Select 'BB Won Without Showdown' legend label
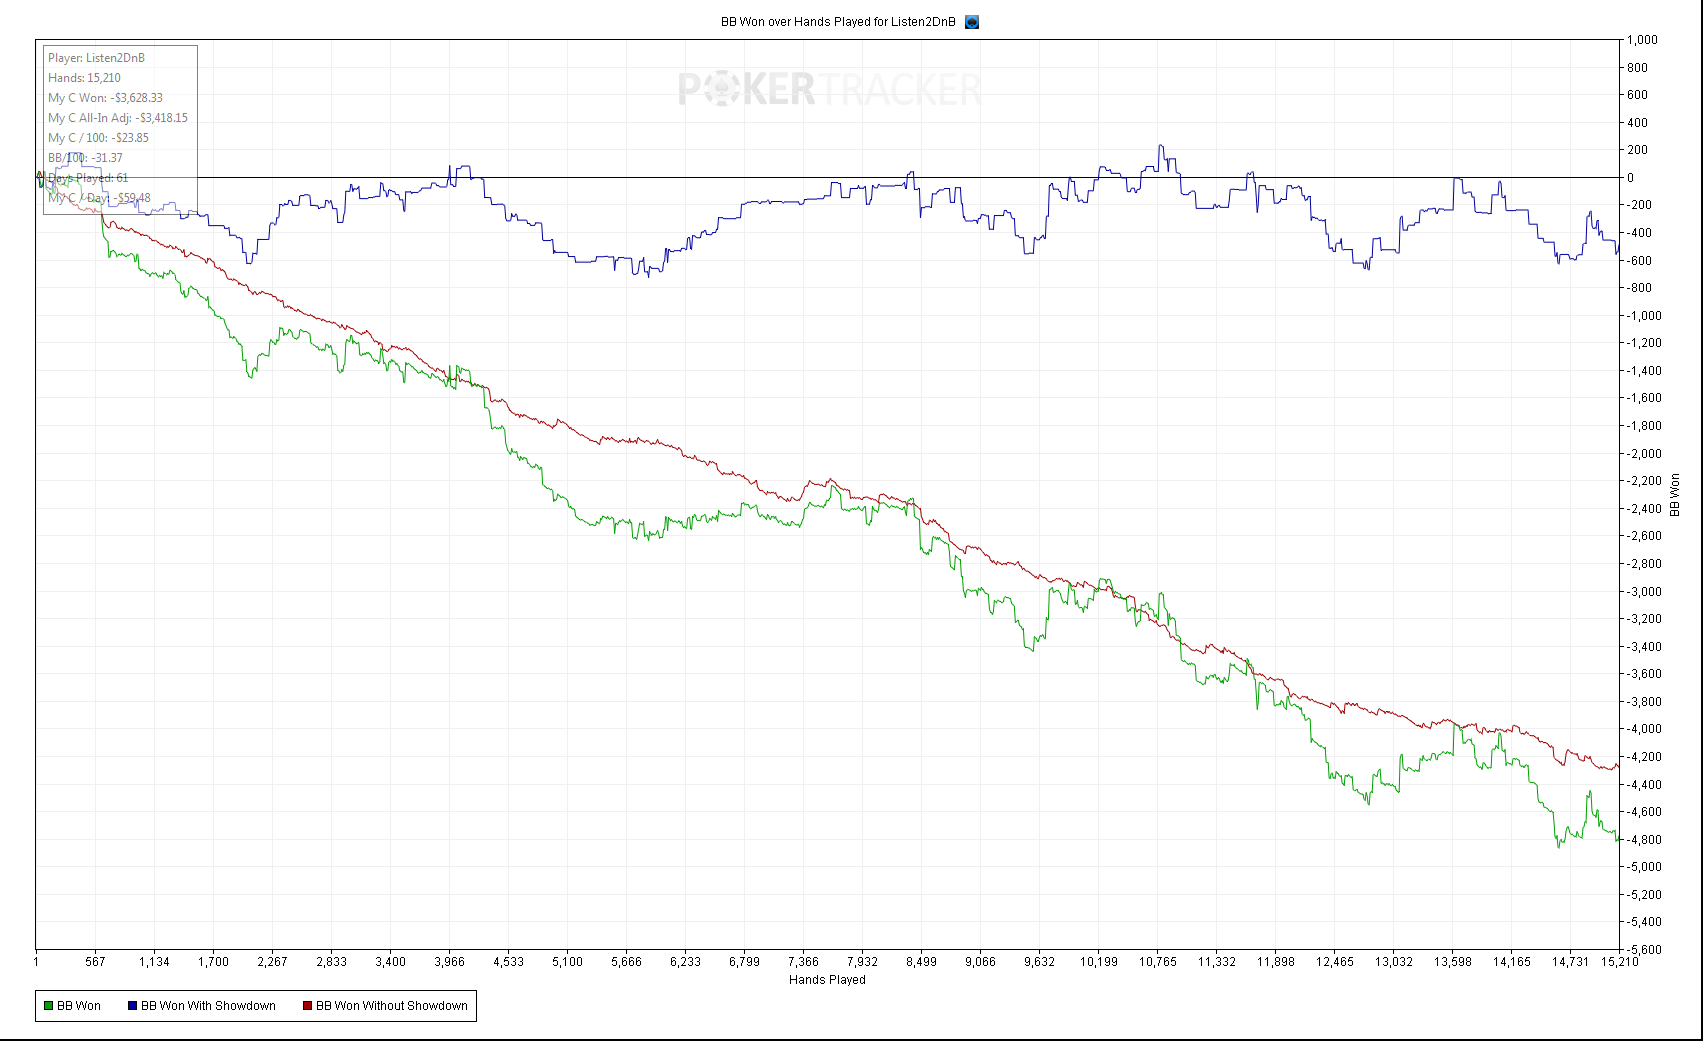 pos(391,1006)
